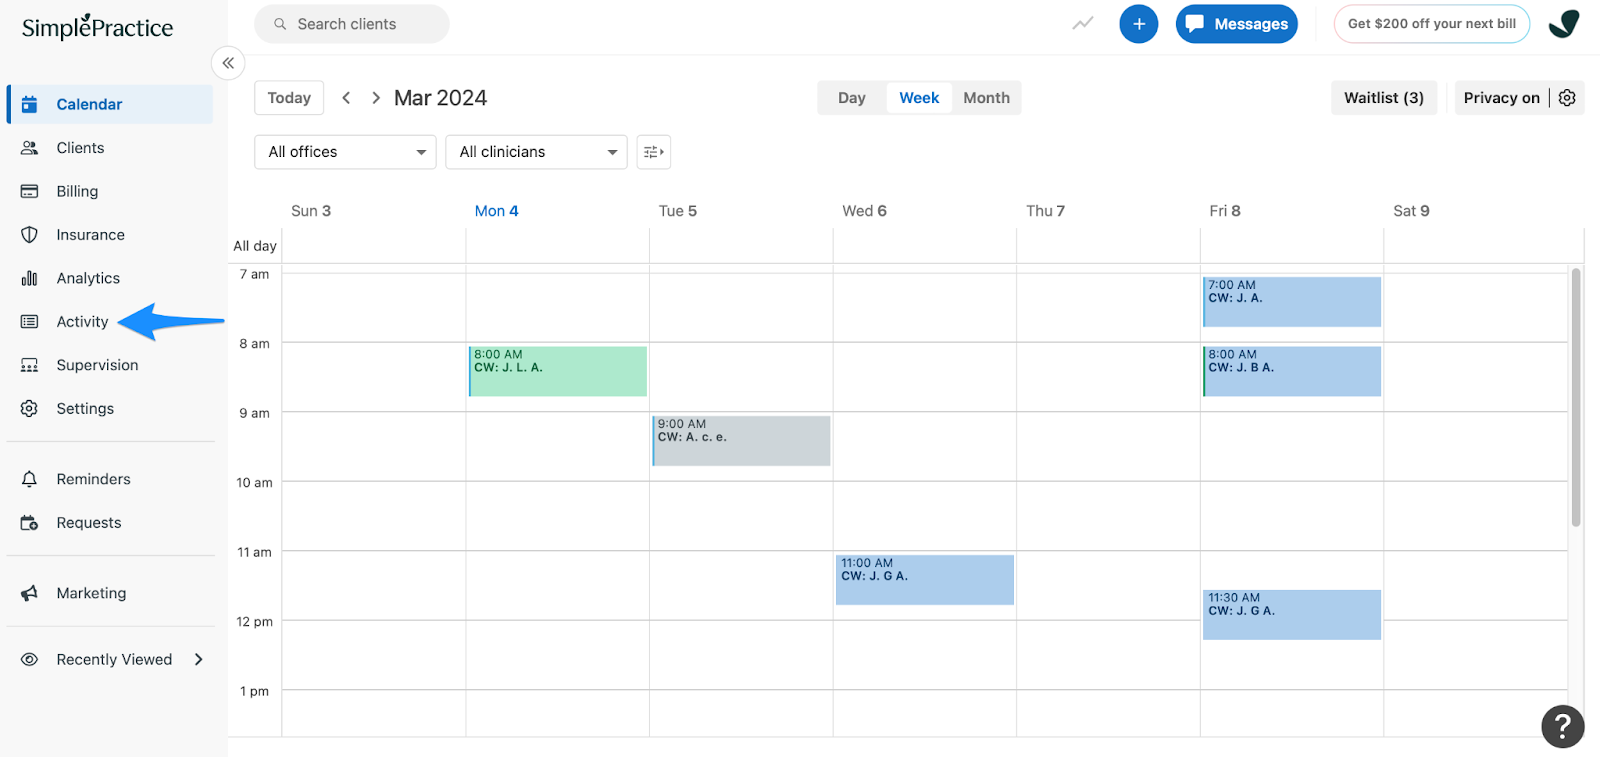Click the Today button

tap(289, 98)
